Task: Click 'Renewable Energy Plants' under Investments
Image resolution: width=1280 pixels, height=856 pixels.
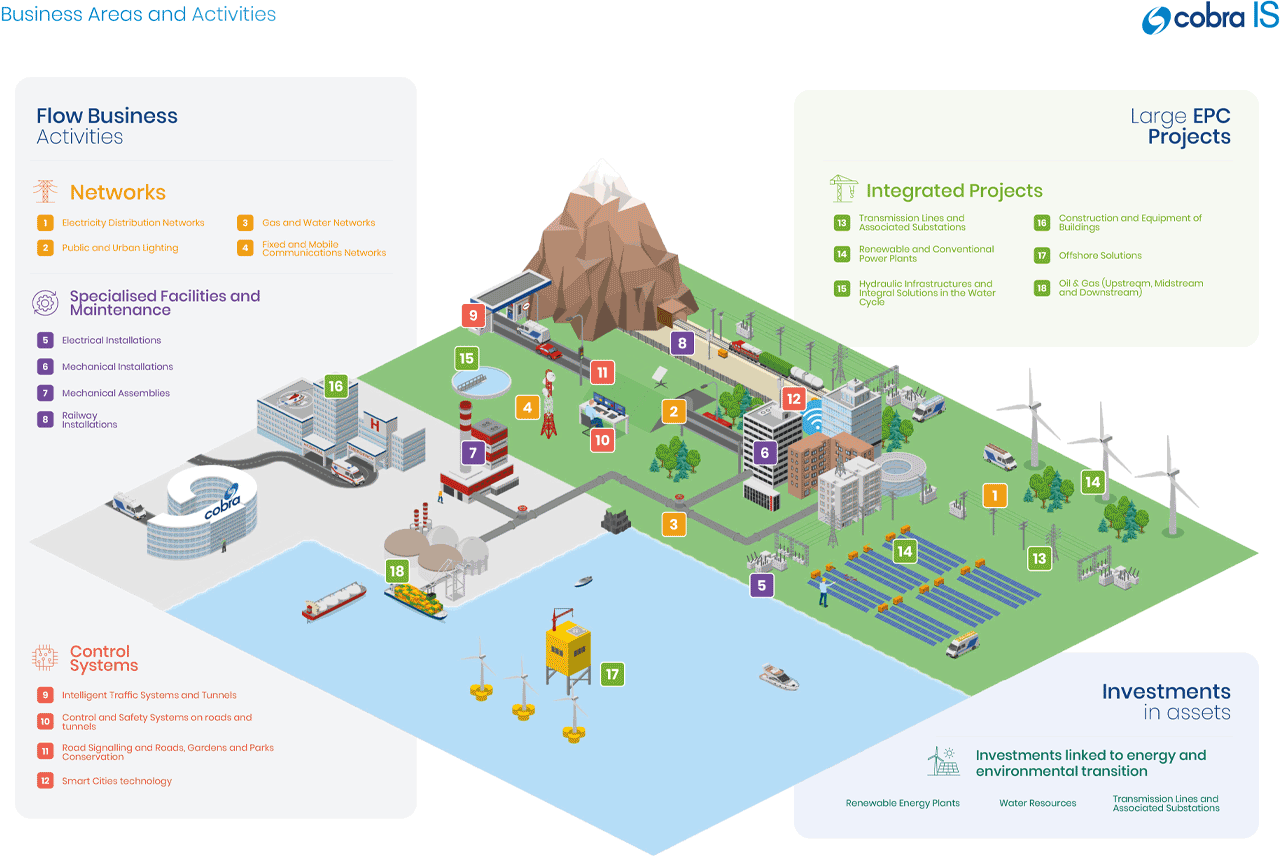Action: [x=903, y=803]
